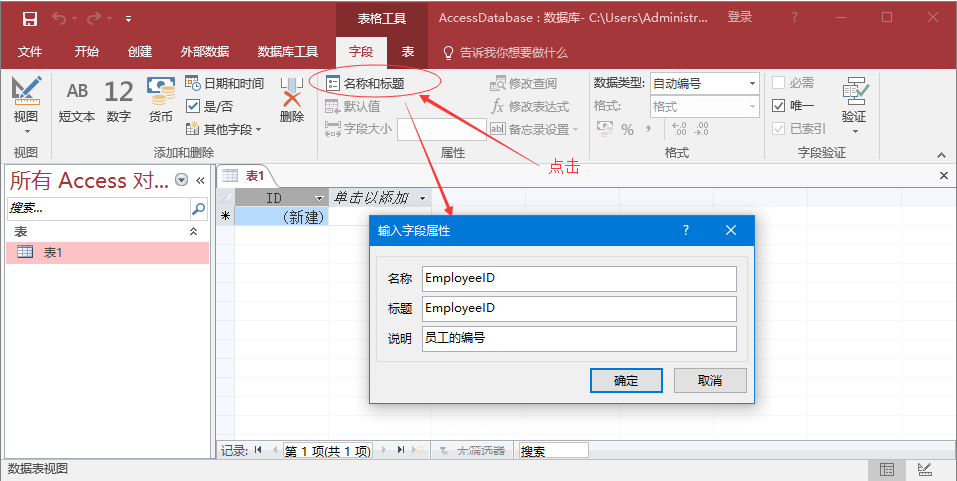The width and height of the screenshot is (957, 481).
Task: Switch to datasheet view icon in status bar
Action: click(x=886, y=469)
